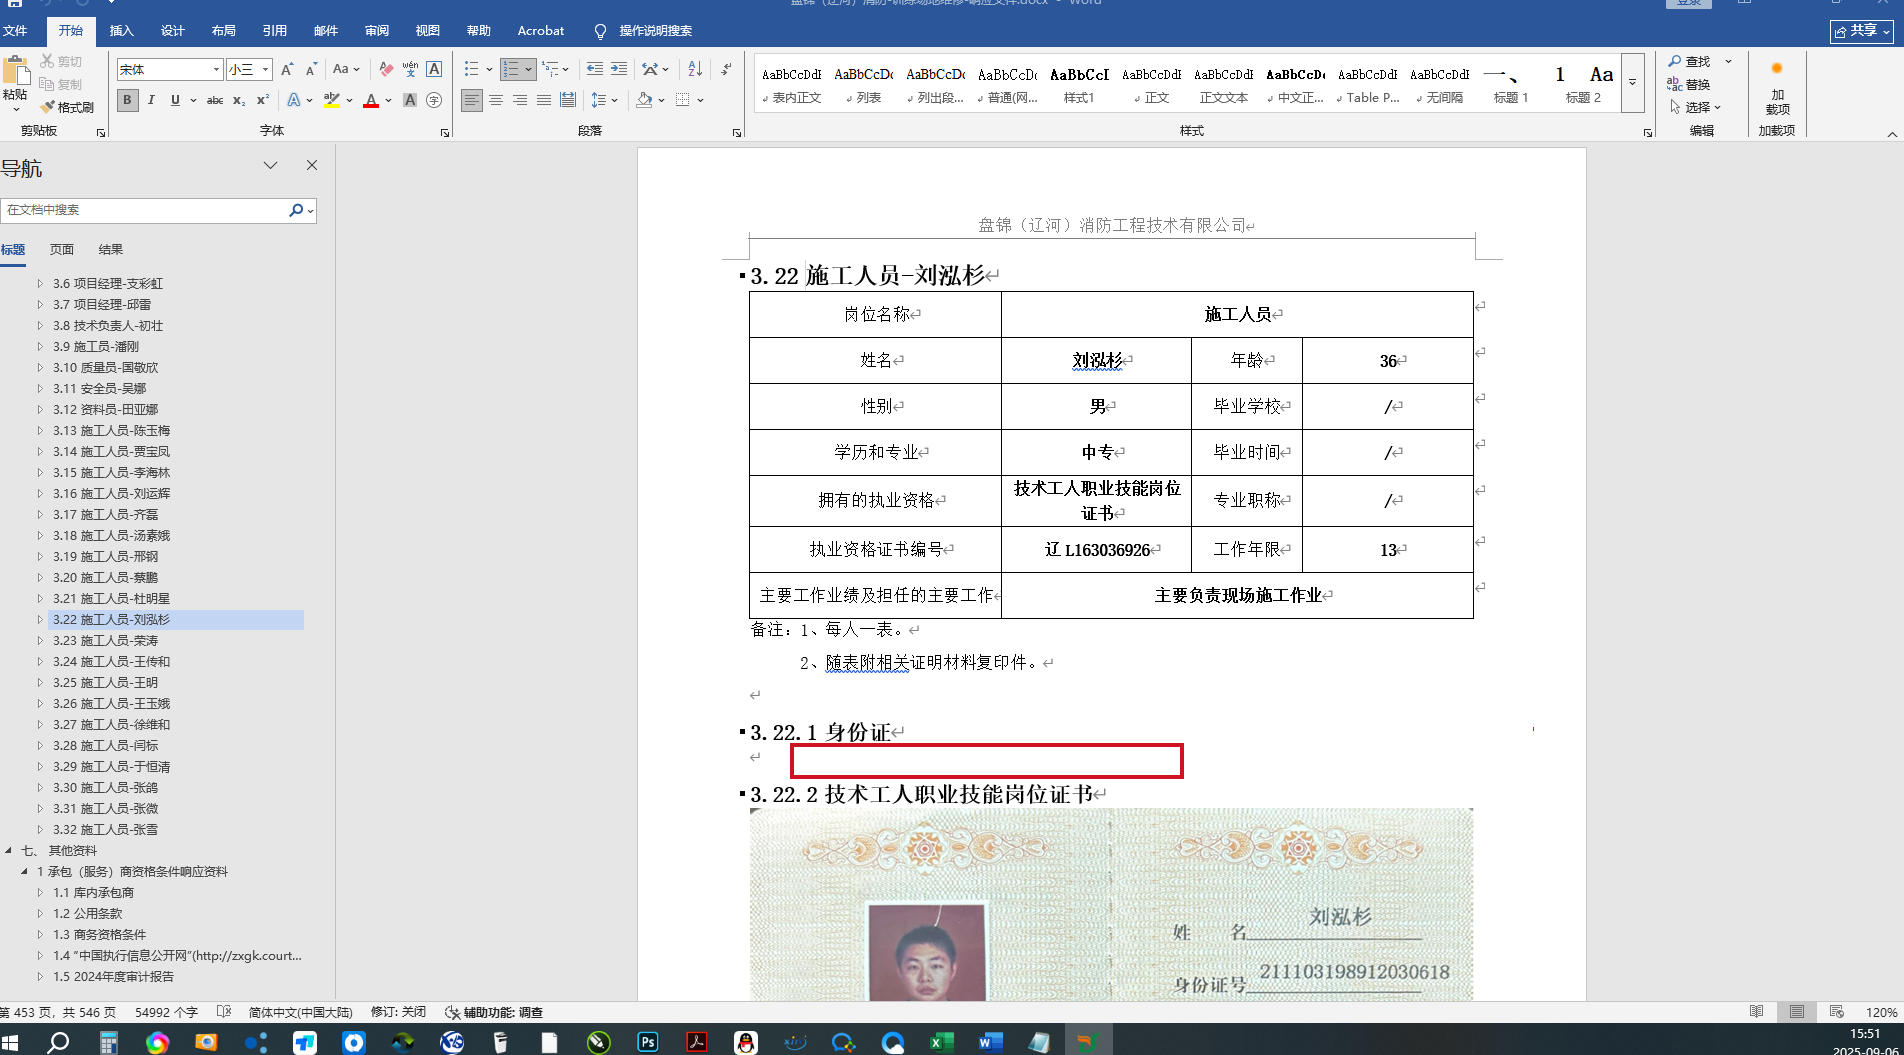The width and height of the screenshot is (1904, 1055).
Task: Open the 布局 (Layout) ribbon tab
Action: click(224, 31)
